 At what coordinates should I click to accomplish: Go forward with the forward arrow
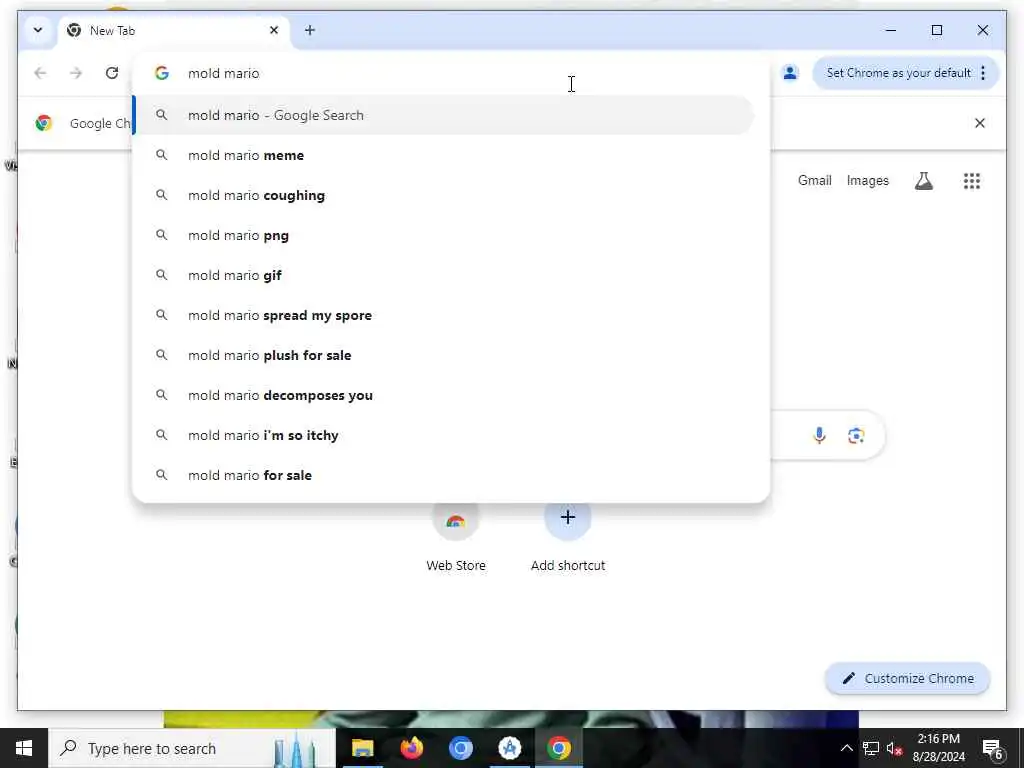(76, 73)
